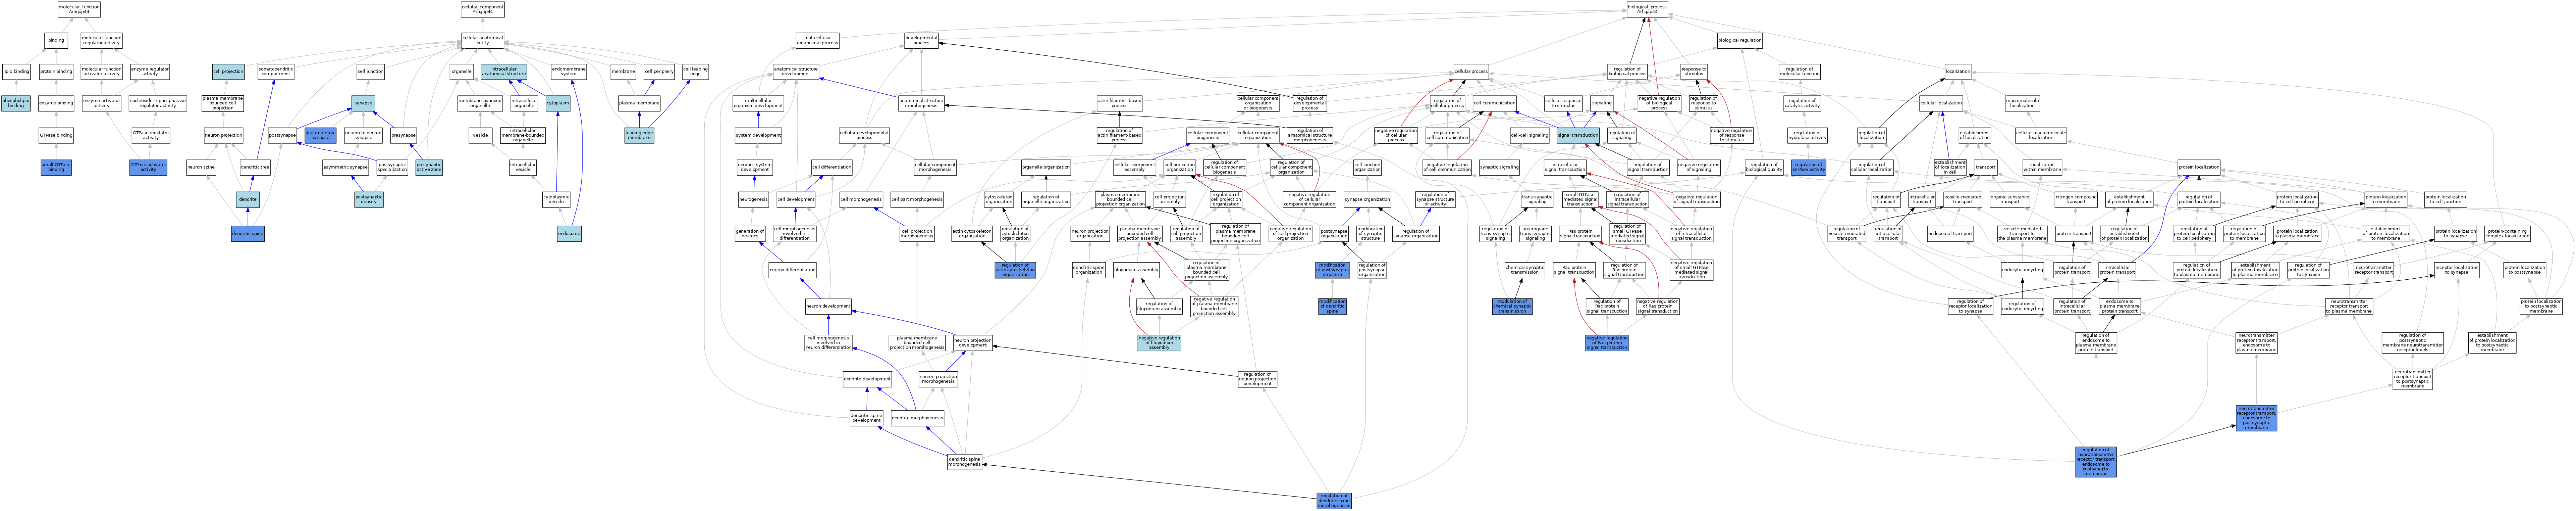Select the cell-cell signaling node

click(1529, 135)
